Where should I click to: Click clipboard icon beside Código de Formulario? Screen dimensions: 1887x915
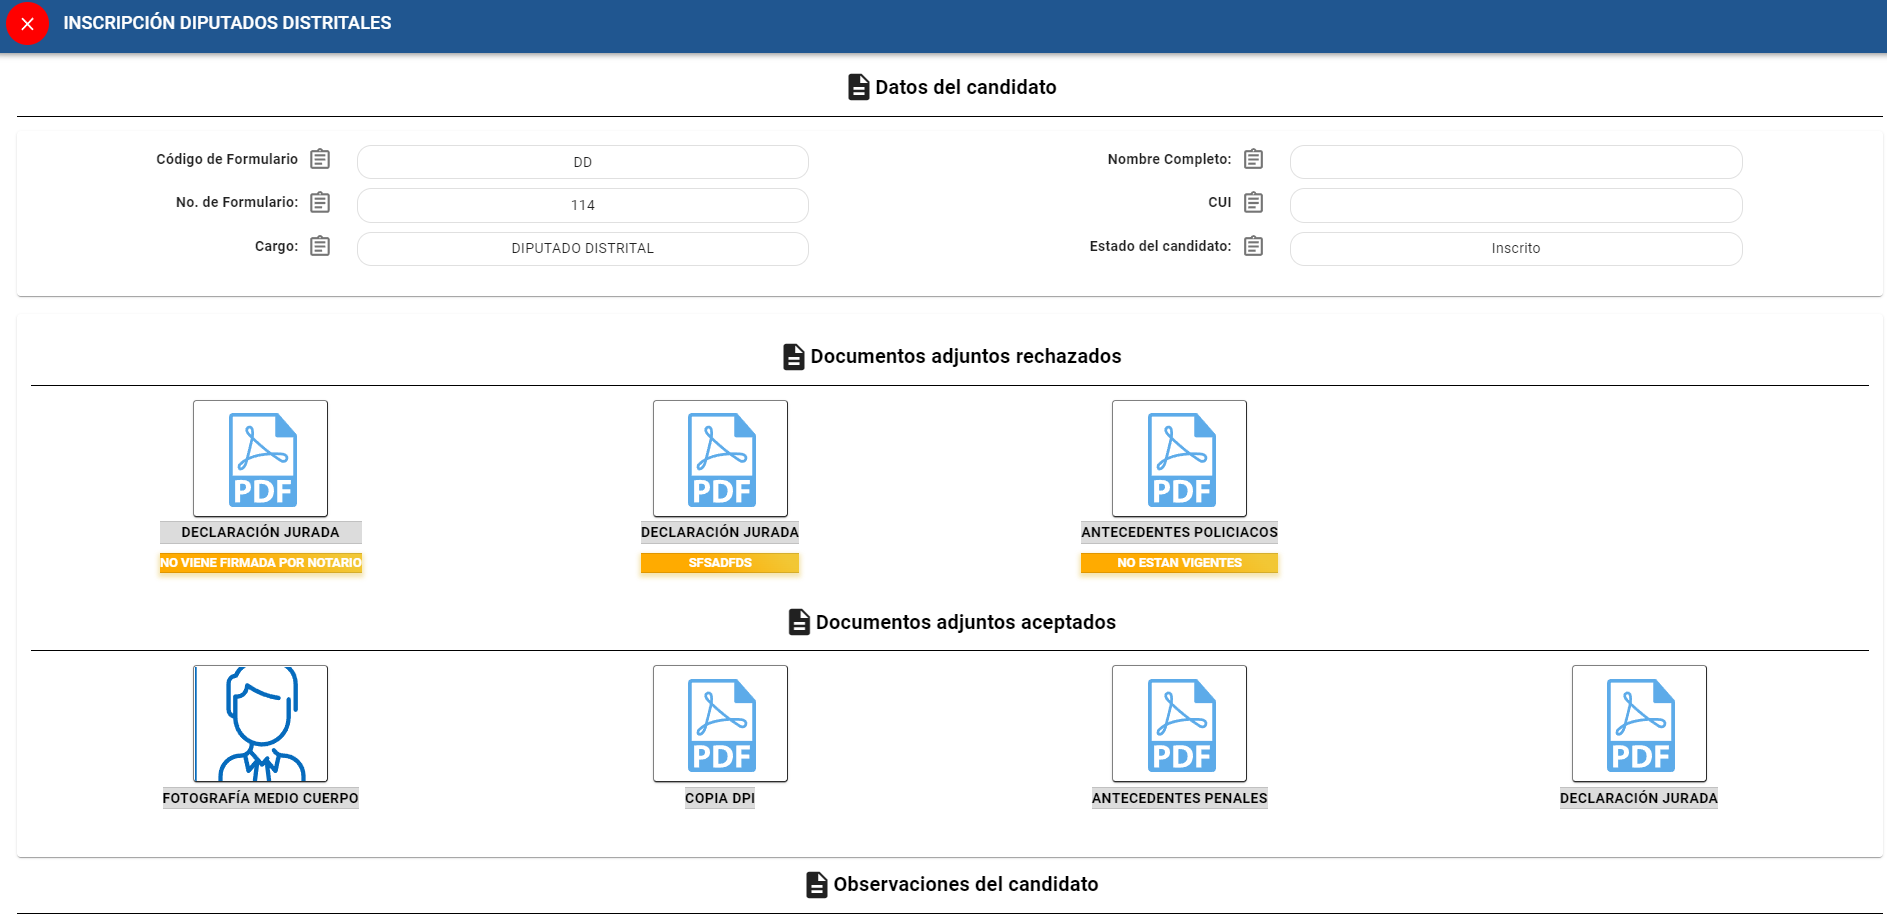(x=320, y=159)
